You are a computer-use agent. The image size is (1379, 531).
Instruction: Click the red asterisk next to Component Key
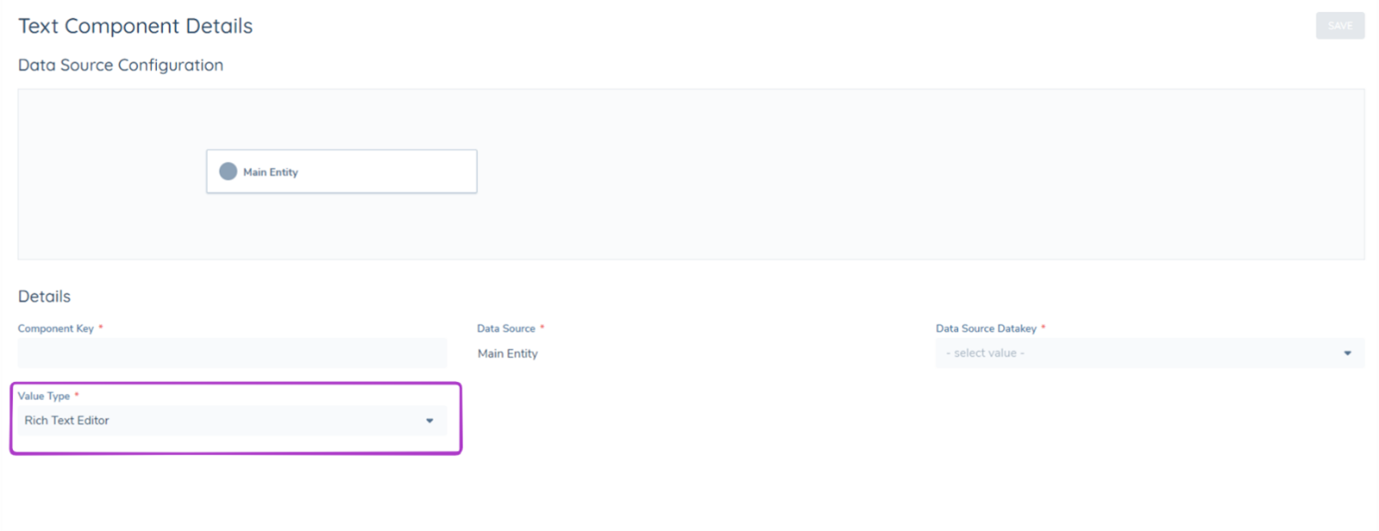[x=101, y=328]
